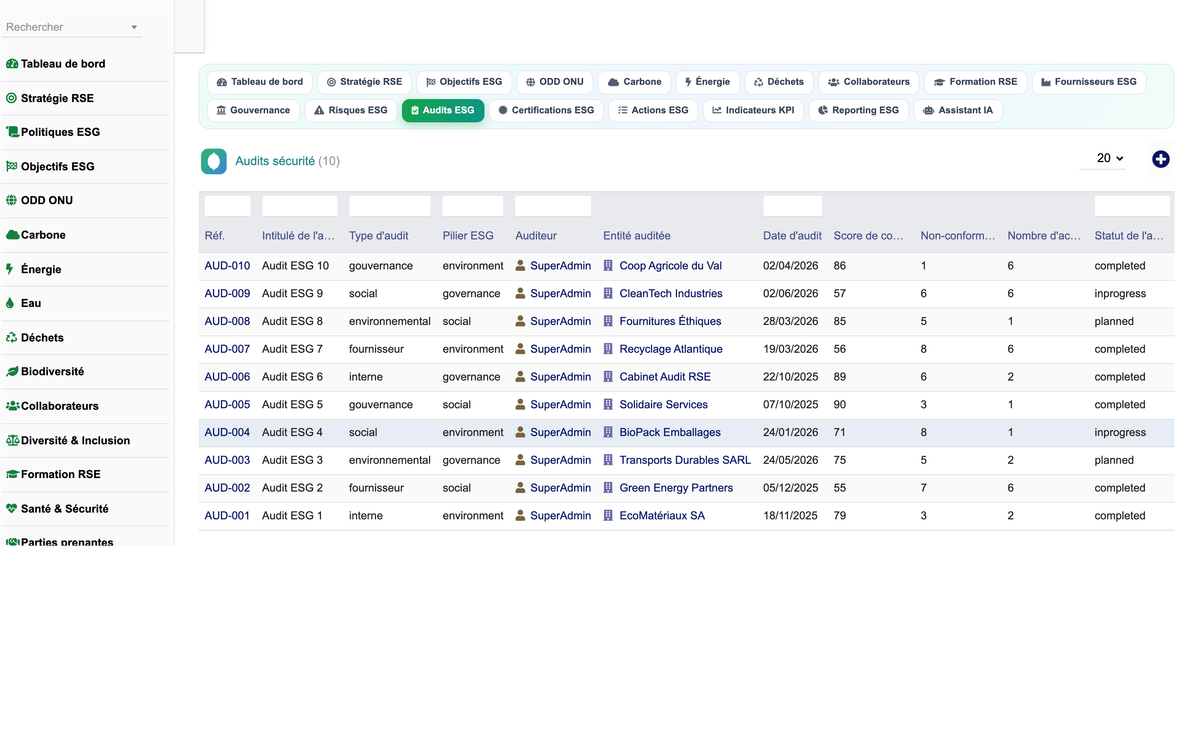Click Déchets sidebar recycle icon
This screenshot has height=743, width=1200.
(12, 337)
